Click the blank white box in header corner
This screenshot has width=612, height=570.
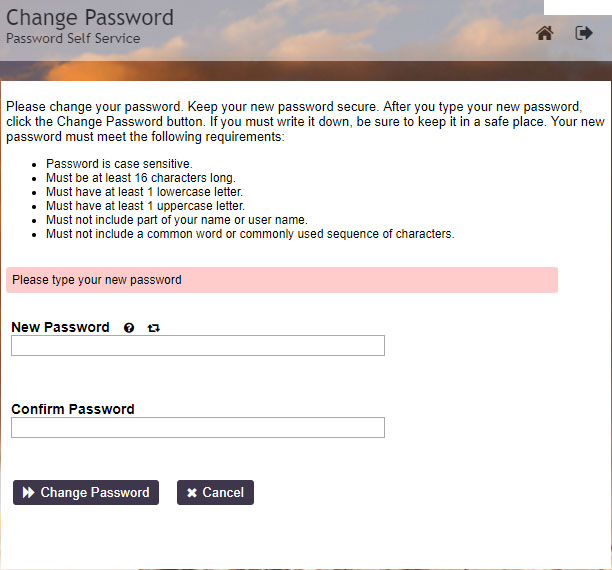578,7
